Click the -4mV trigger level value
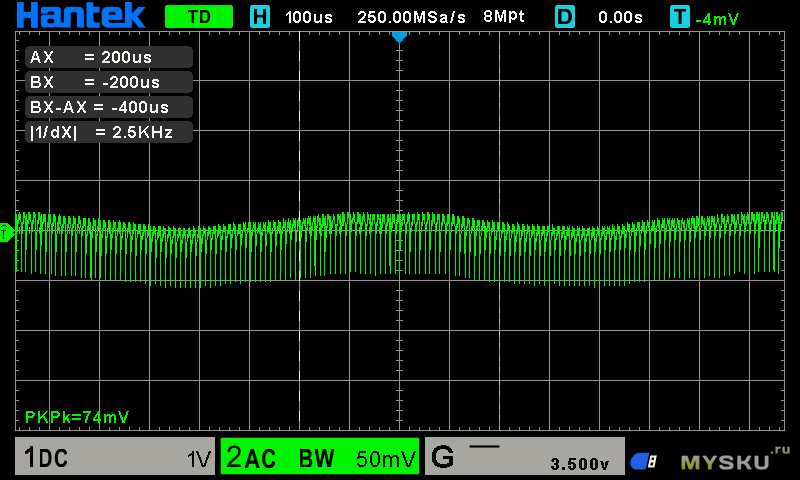 pos(717,19)
